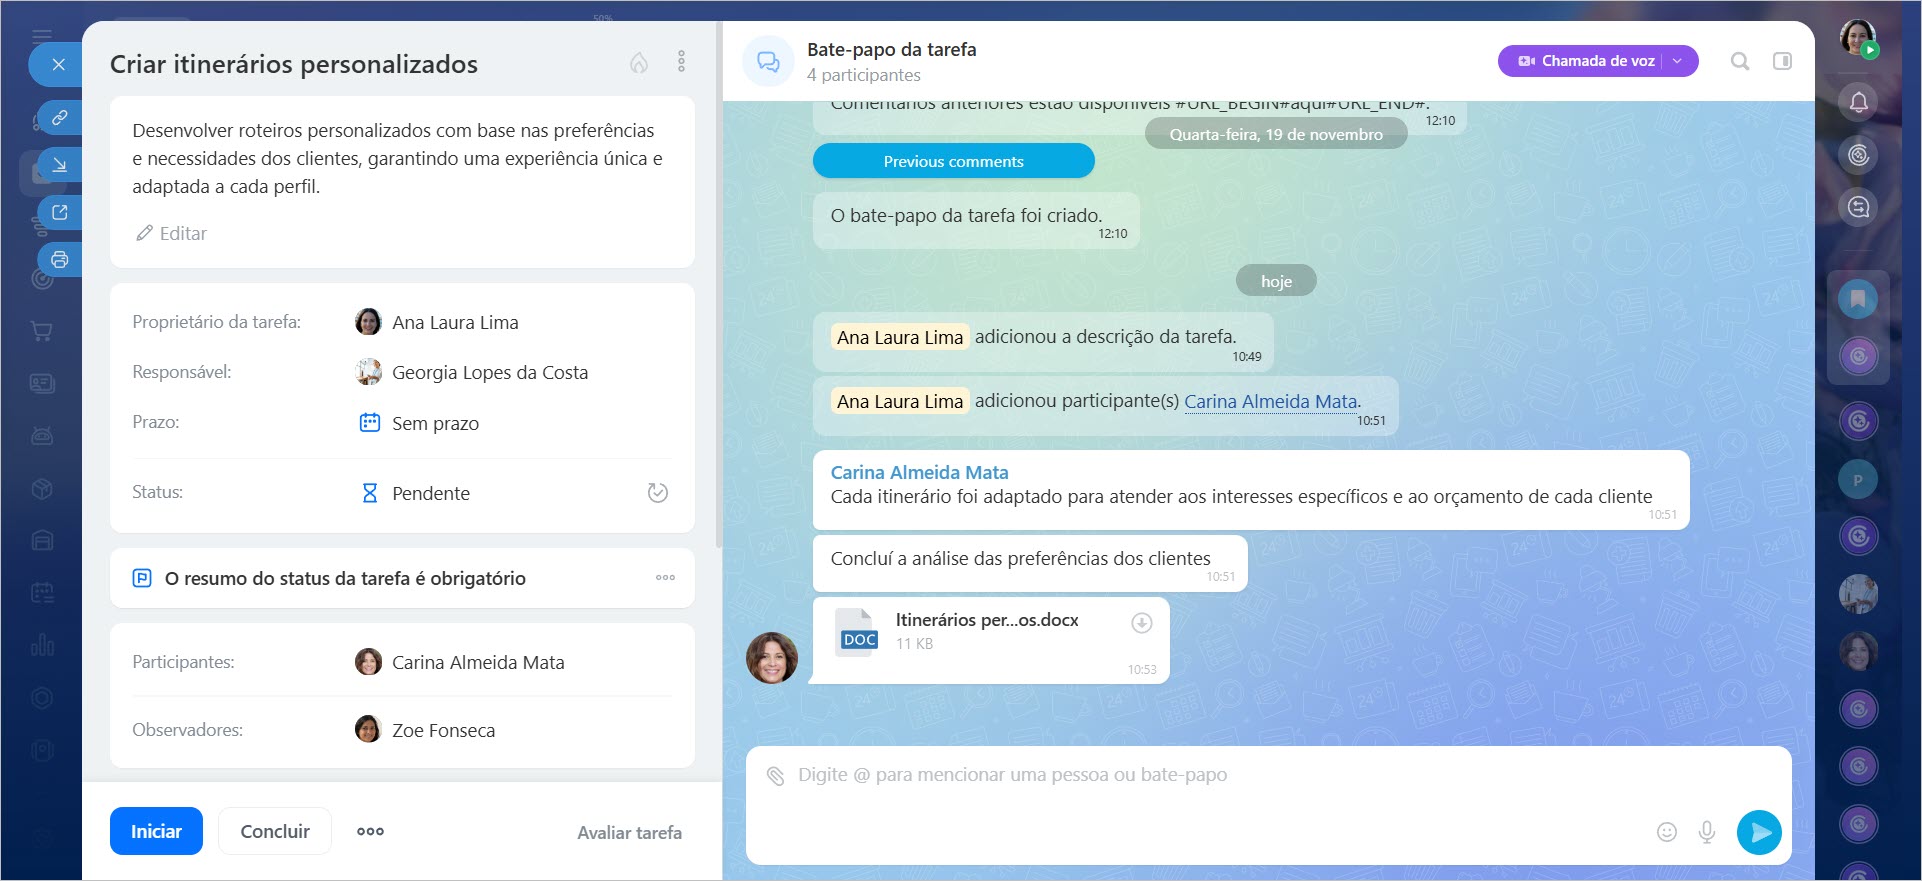Open the vertical three-dot task menu
This screenshot has width=1922, height=881.
tap(681, 62)
